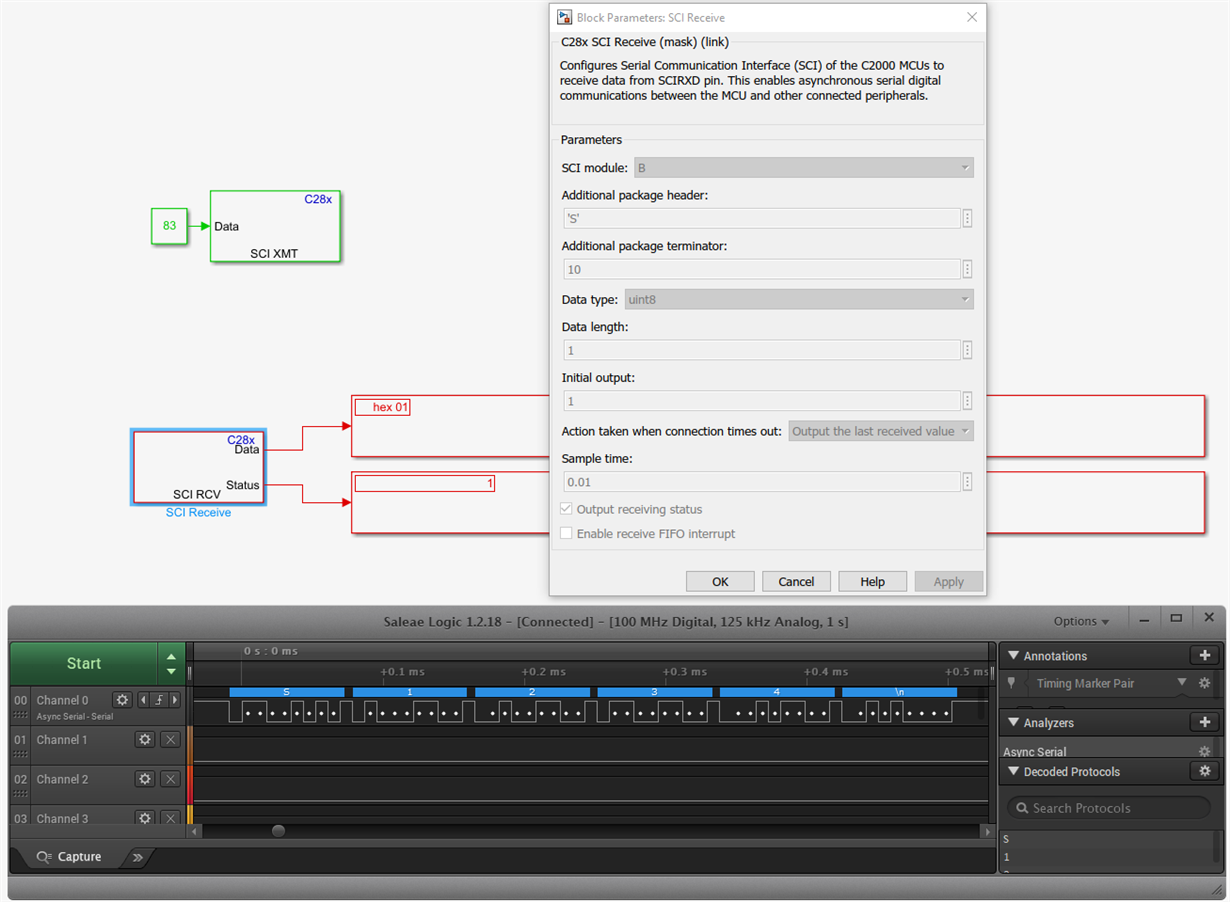Image resolution: width=1230 pixels, height=902 pixels.
Task: Collapse the Annotations panel
Action: coord(1013,656)
